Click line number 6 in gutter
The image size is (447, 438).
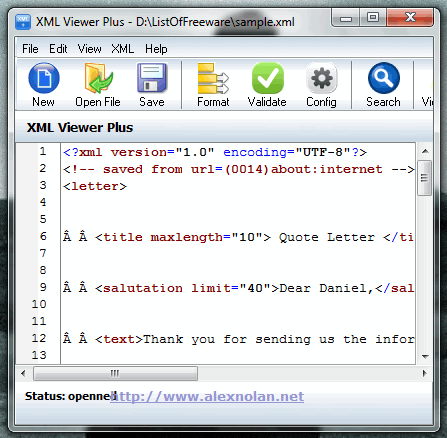(x=43, y=237)
